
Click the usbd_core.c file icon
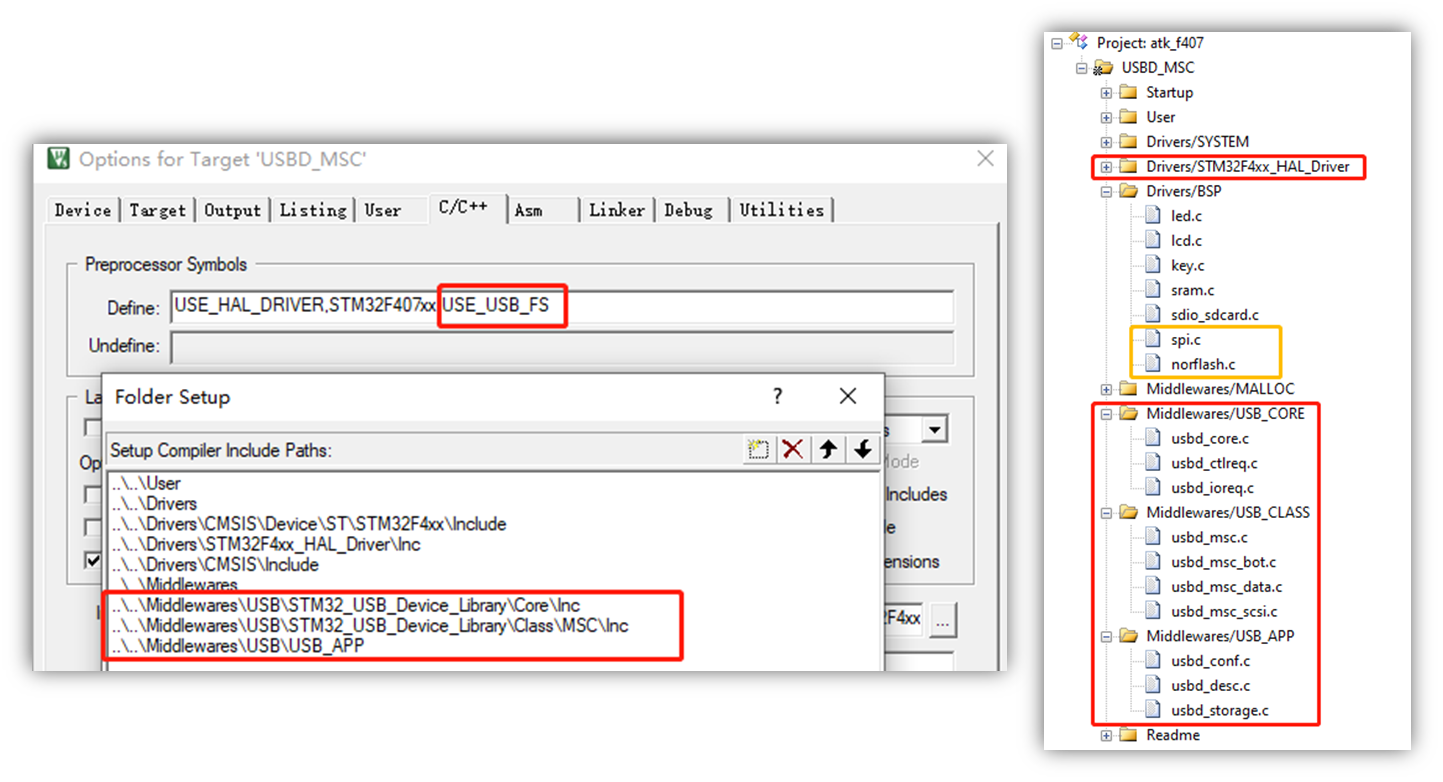[x=1153, y=438]
